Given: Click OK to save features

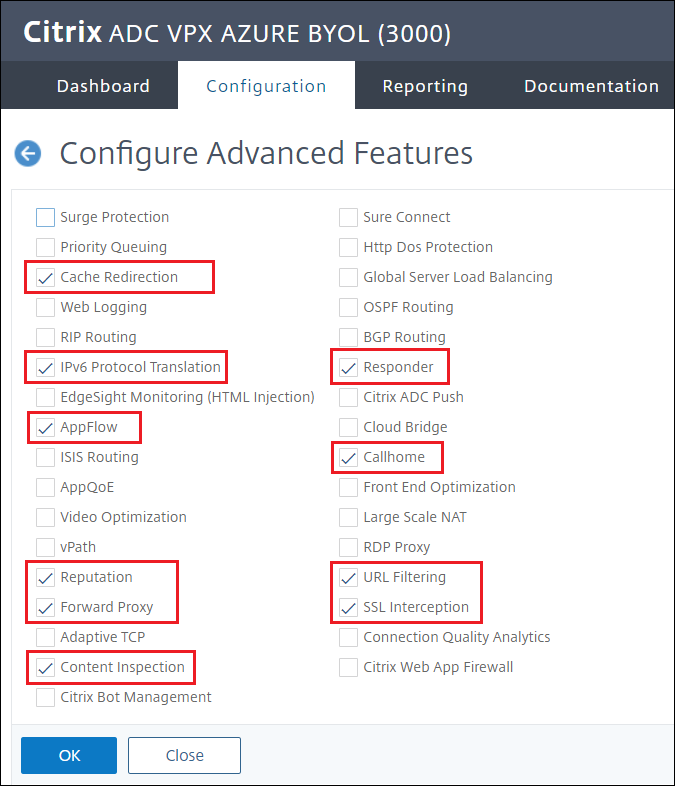Looking at the screenshot, I should (x=69, y=755).
